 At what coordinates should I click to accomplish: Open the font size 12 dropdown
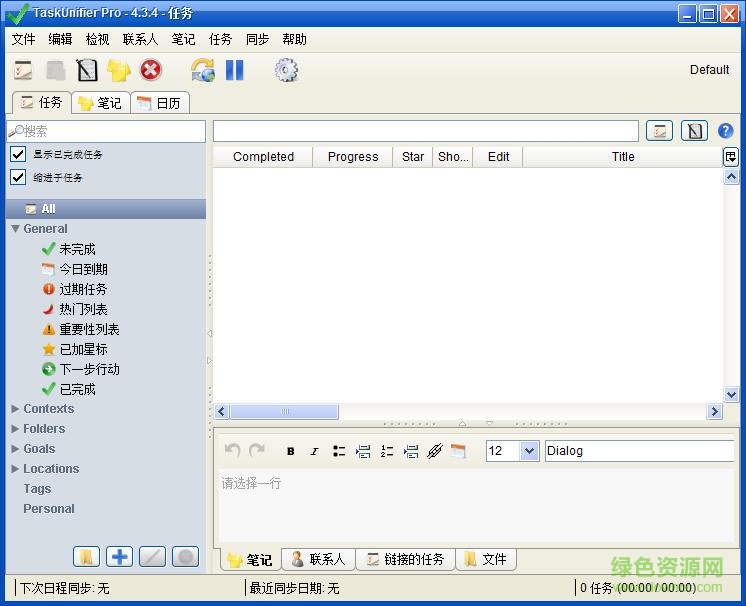529,451
